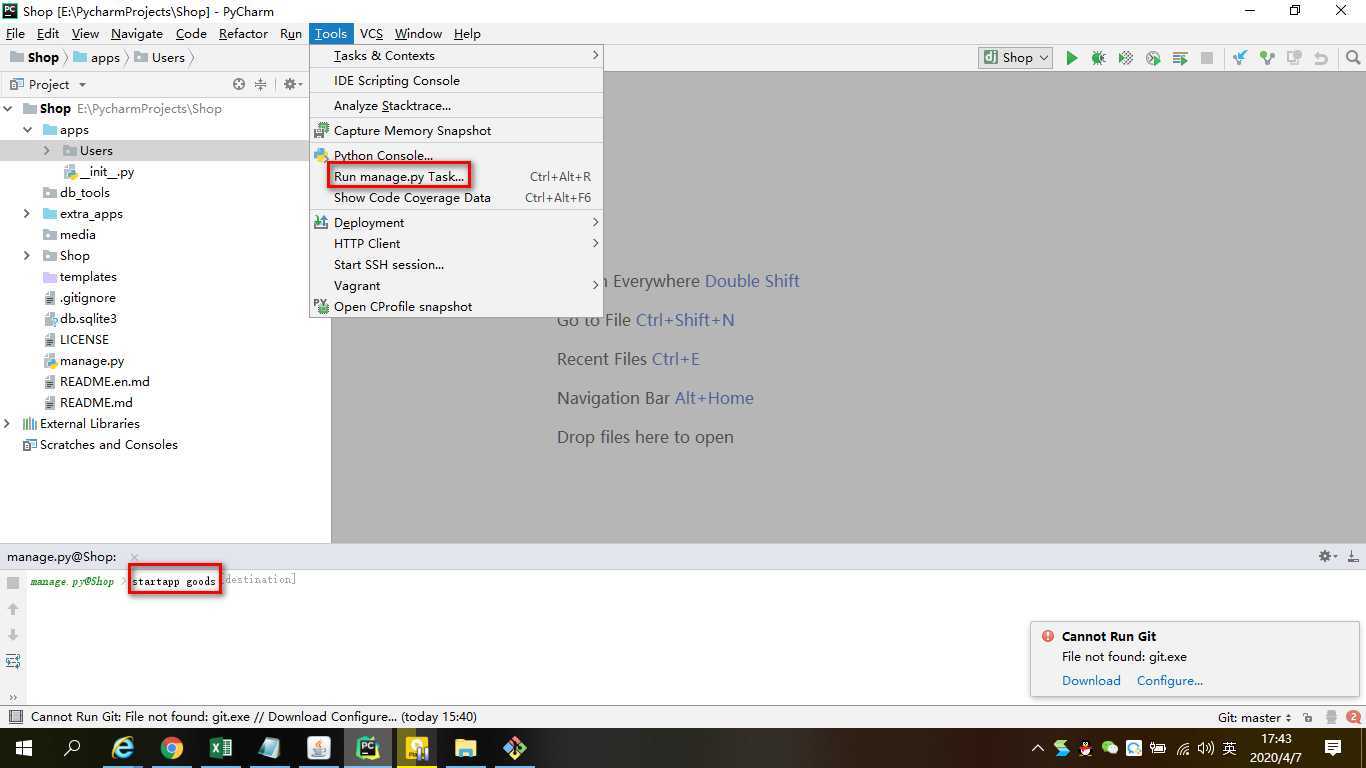The height and width of the screenshot is (768, 1366).
Task: Open File Explorer from the taskbar
Action: point(466,747)
